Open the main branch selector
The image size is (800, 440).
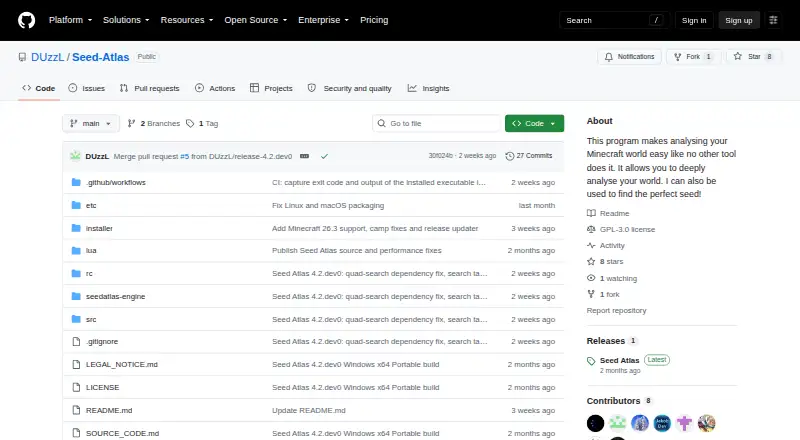(91, 124)
